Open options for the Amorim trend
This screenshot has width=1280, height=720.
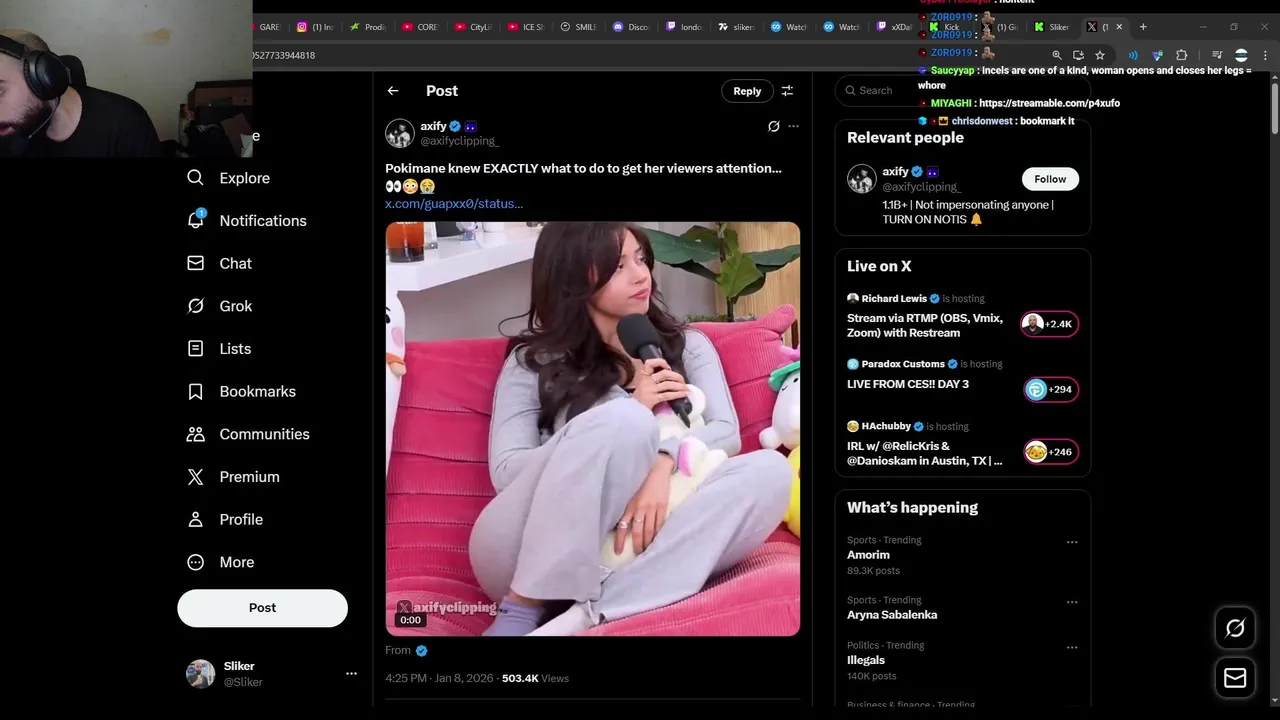(x=1072, y=542)
